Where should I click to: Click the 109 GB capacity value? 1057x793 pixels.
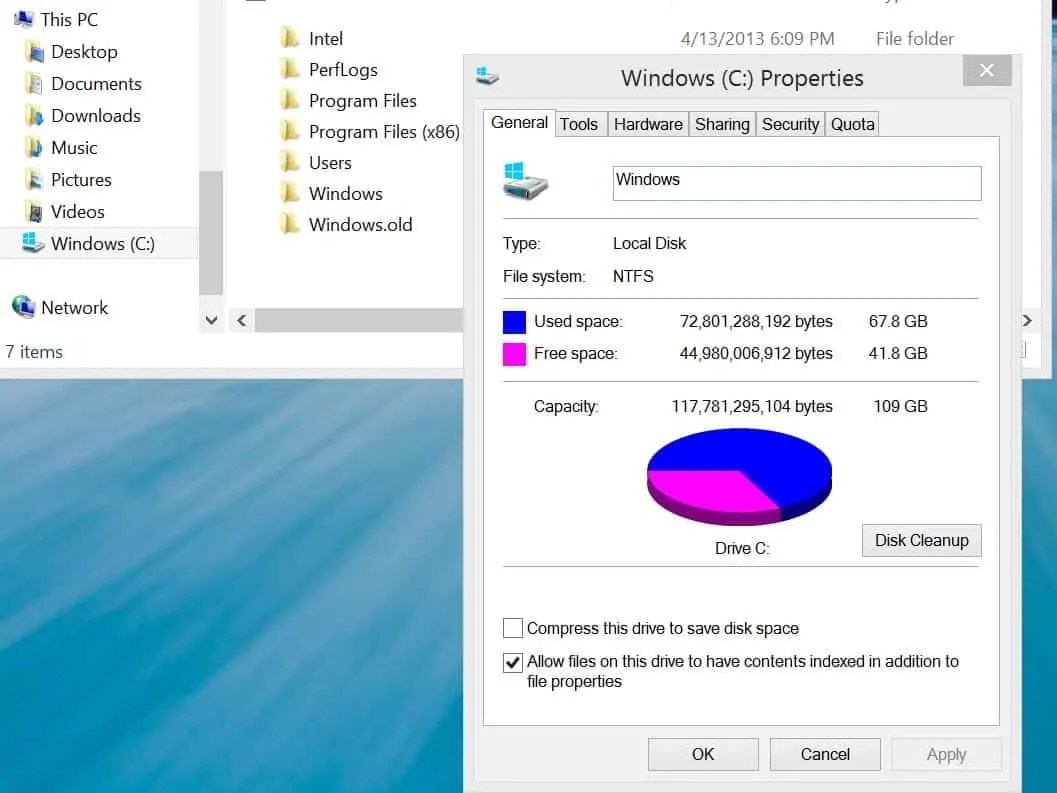[x=901, y=407]
